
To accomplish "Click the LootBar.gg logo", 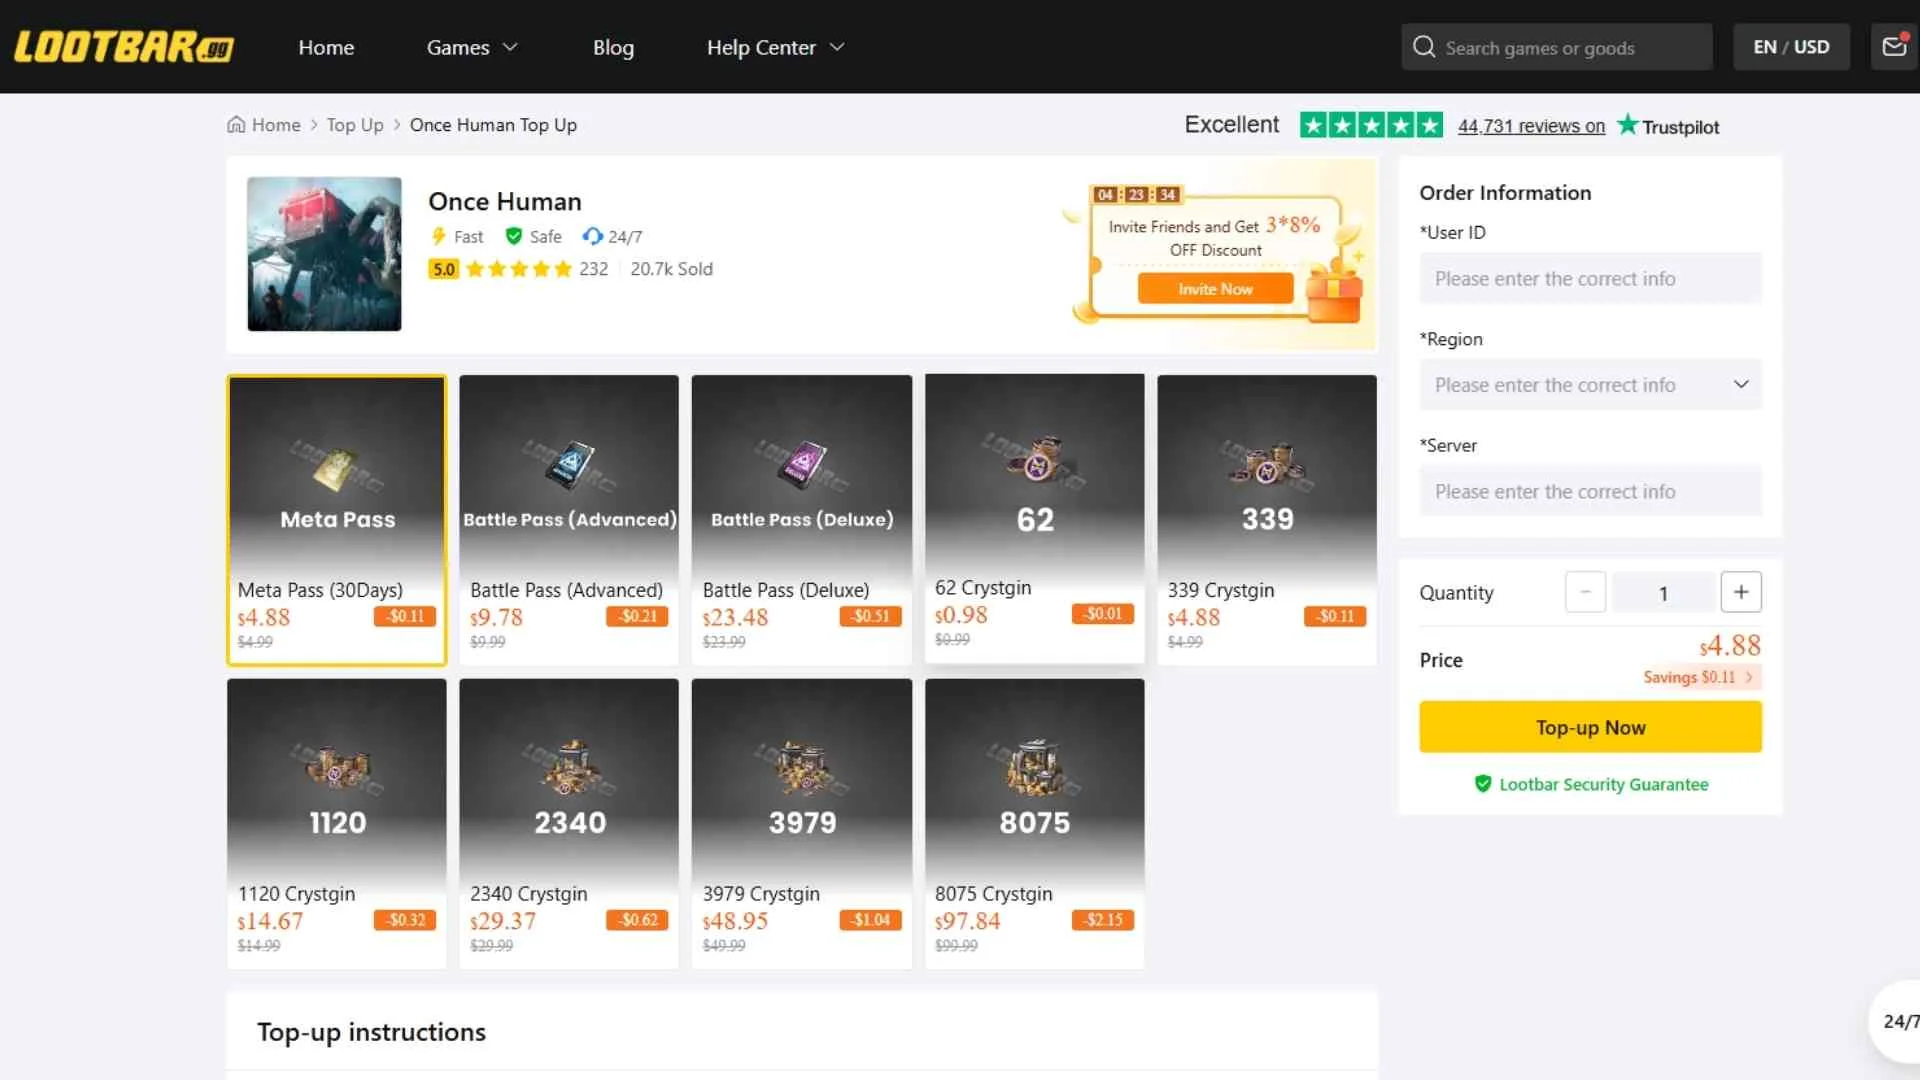I will [124, 47].
